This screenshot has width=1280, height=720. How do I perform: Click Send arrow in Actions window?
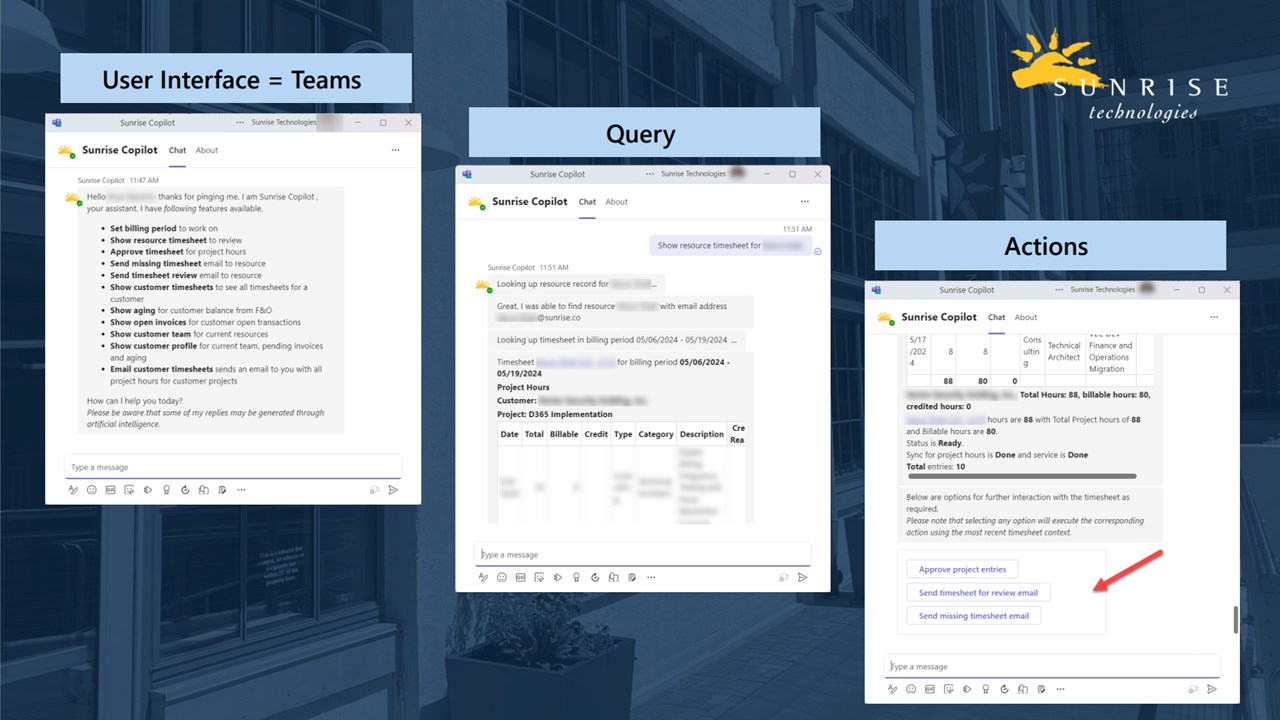point(1212,689)
